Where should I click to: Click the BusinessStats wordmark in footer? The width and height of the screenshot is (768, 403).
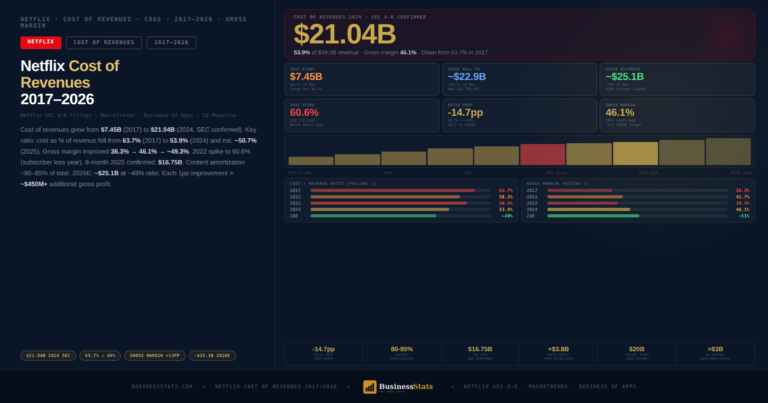406,386
